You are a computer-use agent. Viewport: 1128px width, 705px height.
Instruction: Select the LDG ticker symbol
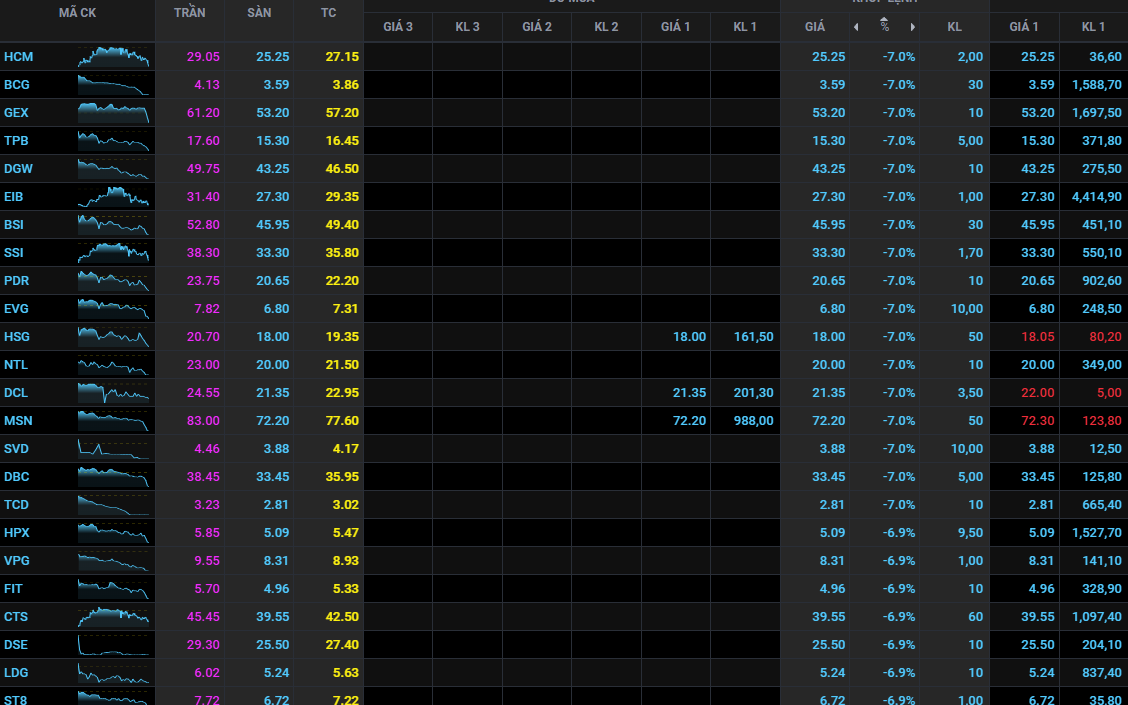coord(17,673)
